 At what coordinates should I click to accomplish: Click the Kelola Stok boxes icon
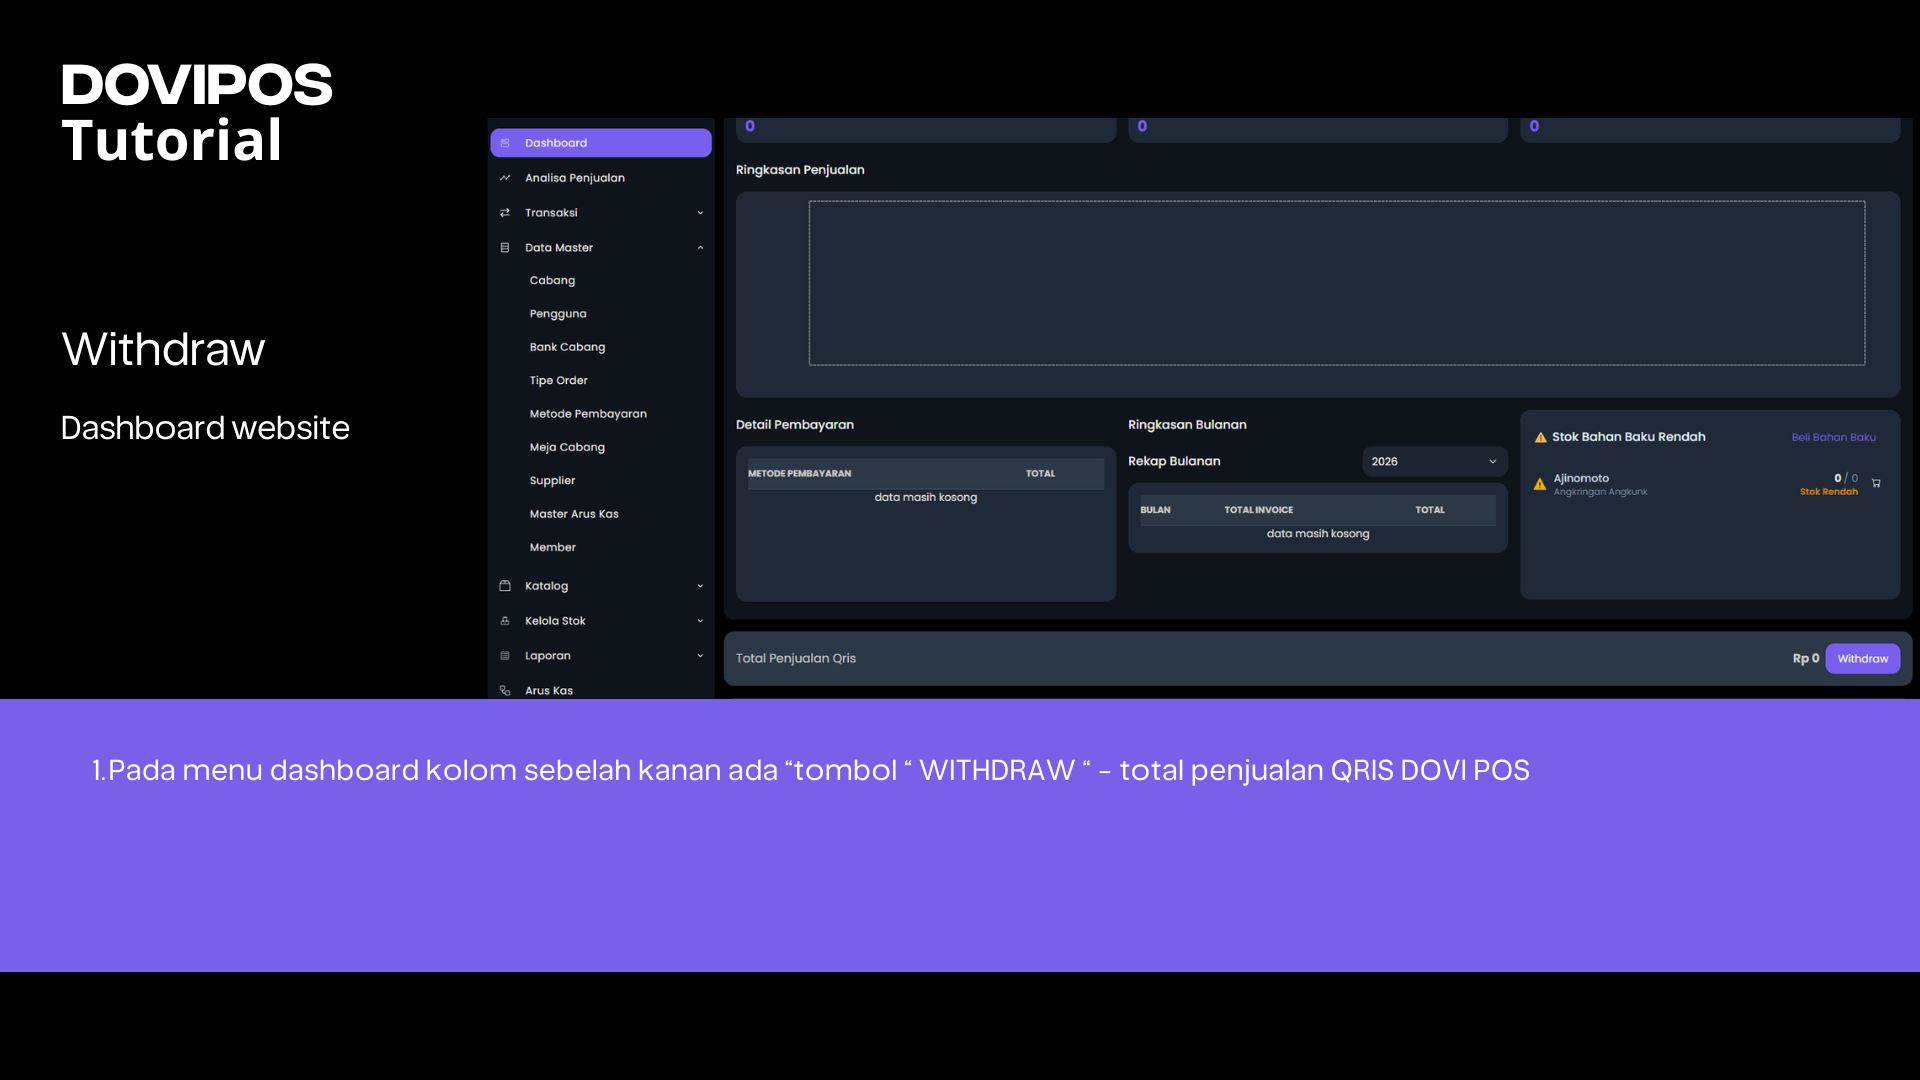505,621
